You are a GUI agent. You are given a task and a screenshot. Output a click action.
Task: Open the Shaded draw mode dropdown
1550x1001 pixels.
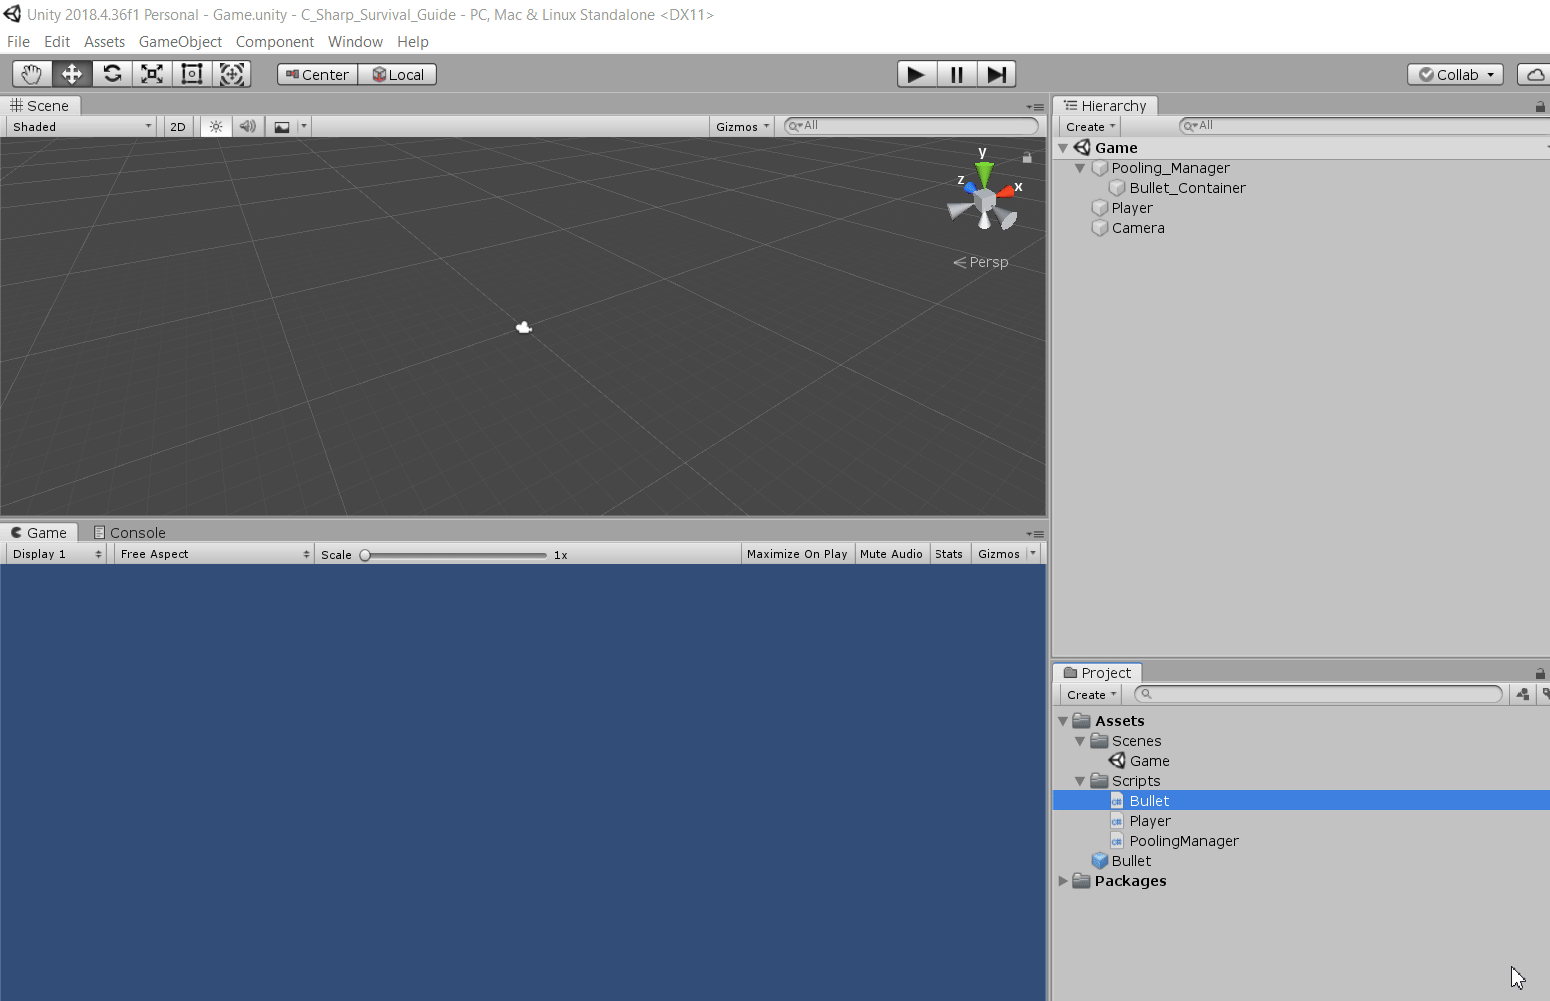[82, 127]
